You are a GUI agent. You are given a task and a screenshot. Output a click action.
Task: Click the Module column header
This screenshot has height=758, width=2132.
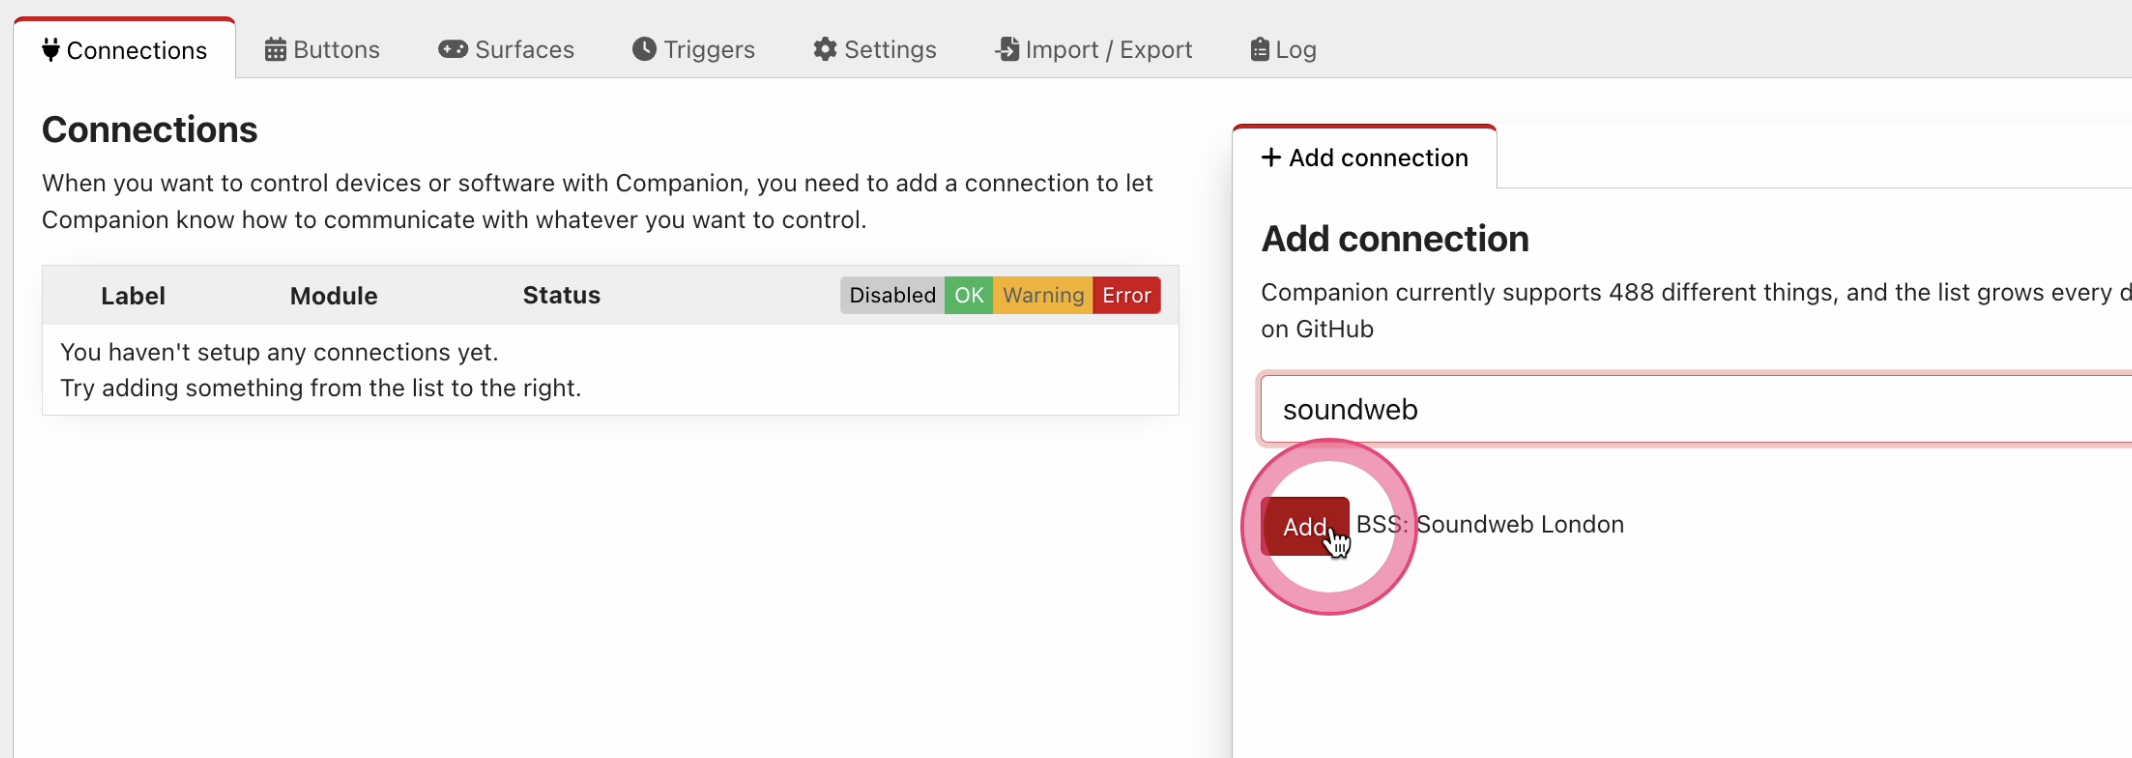(x=333, y=296)
